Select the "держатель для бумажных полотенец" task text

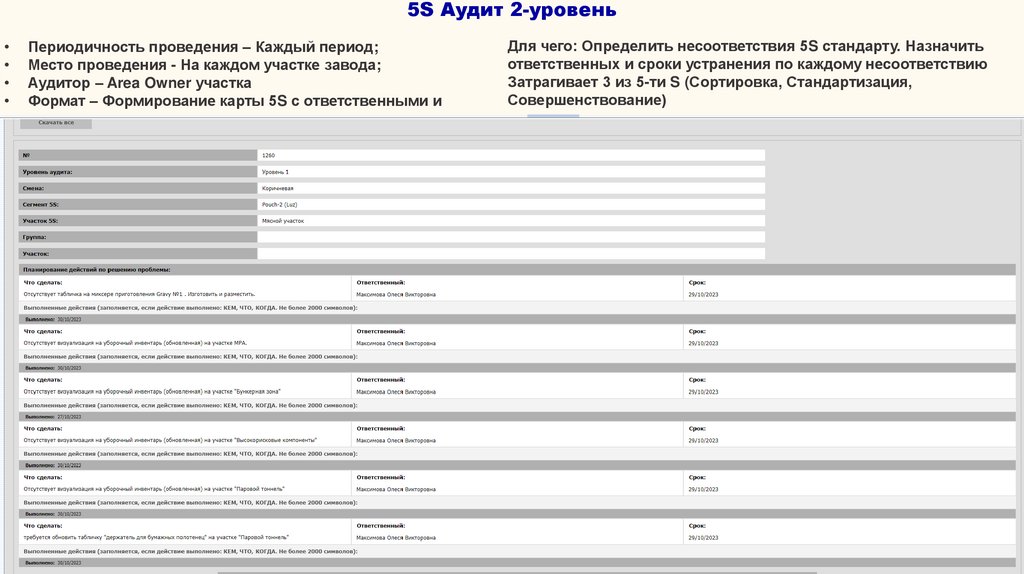[156, 537]
